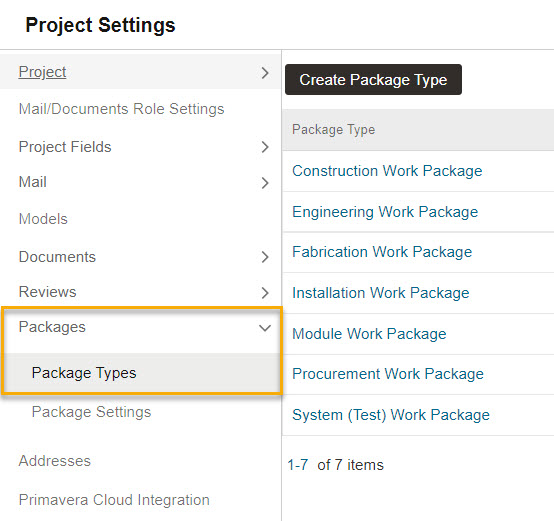Expand the Project section chevron
554x521 pixels.
point(265,73)
